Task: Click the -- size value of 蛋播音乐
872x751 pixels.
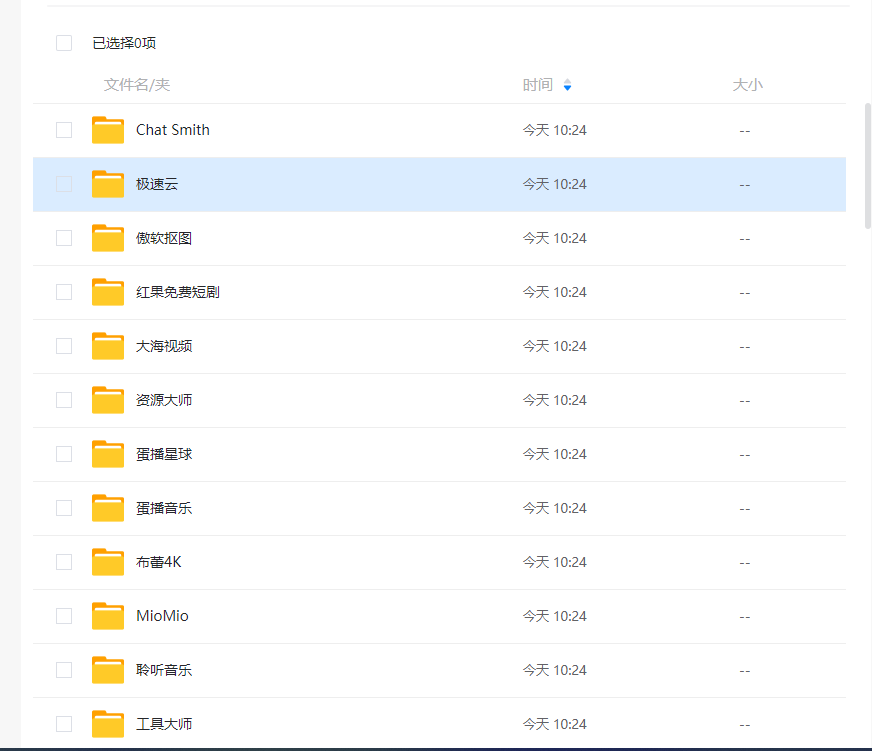Action: pos(745,508)
